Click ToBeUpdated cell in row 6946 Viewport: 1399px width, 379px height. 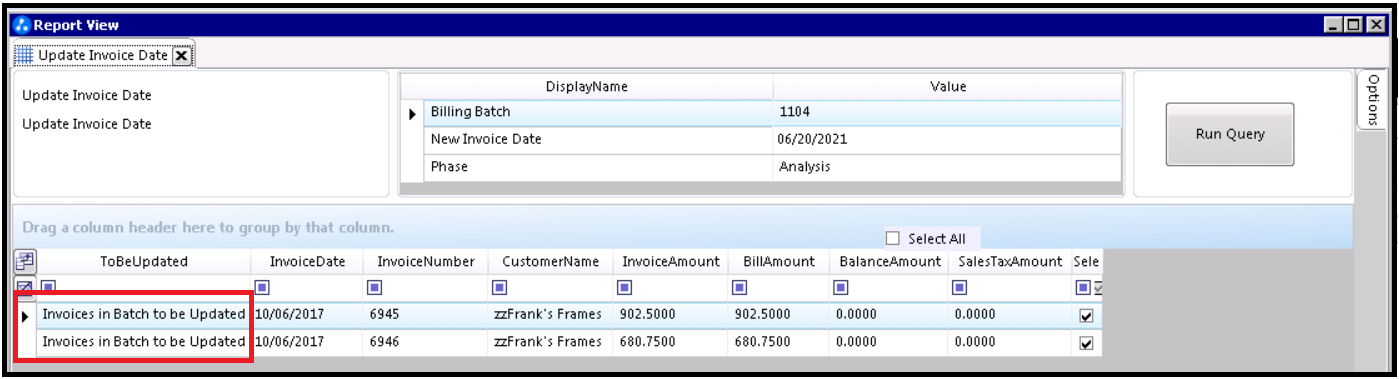tap(144, 342)
